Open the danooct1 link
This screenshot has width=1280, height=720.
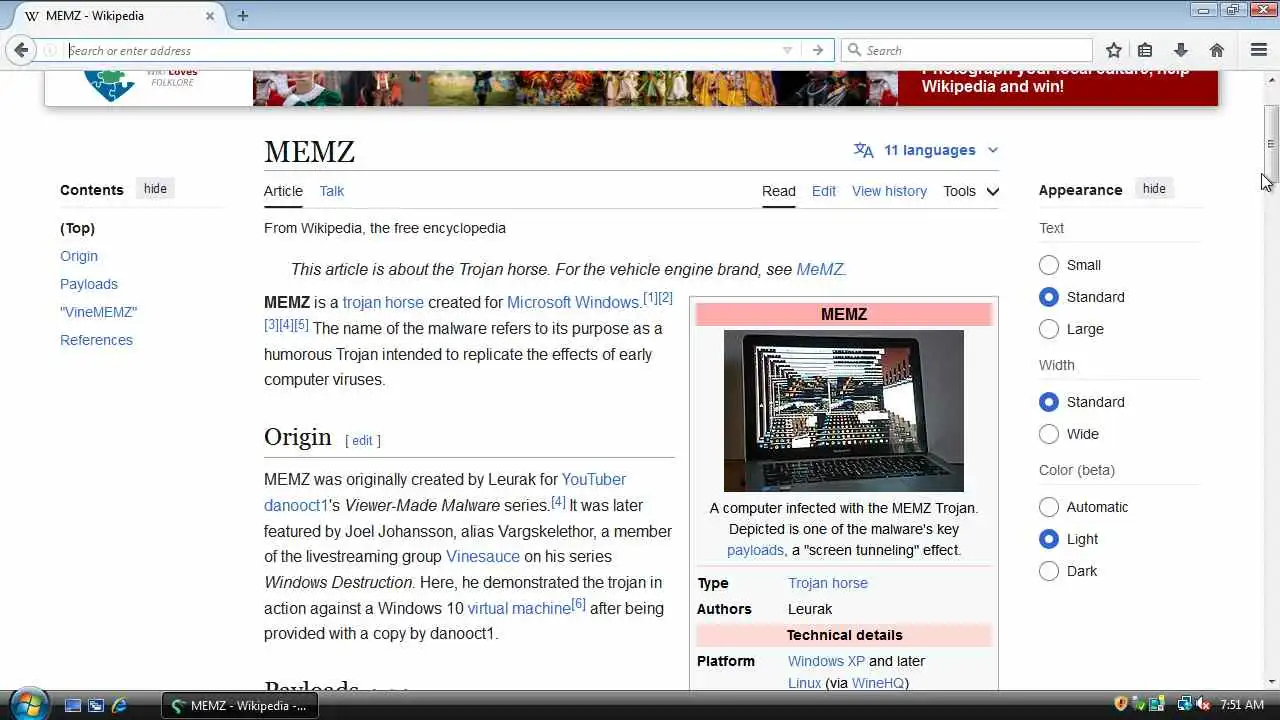coord(296,506)
